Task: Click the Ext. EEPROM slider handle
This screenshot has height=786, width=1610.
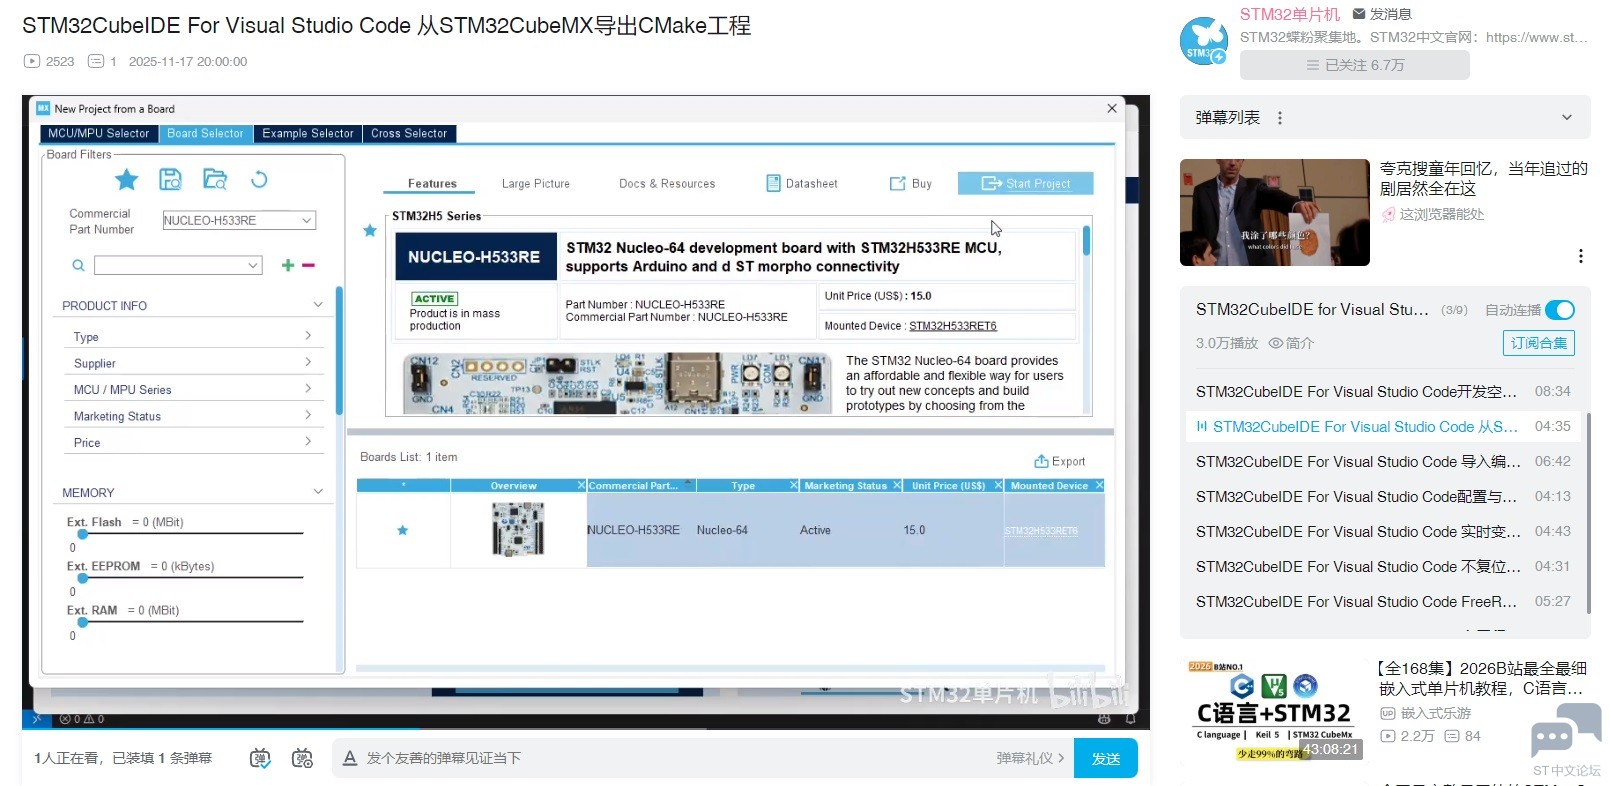Action: click(83, 578)
